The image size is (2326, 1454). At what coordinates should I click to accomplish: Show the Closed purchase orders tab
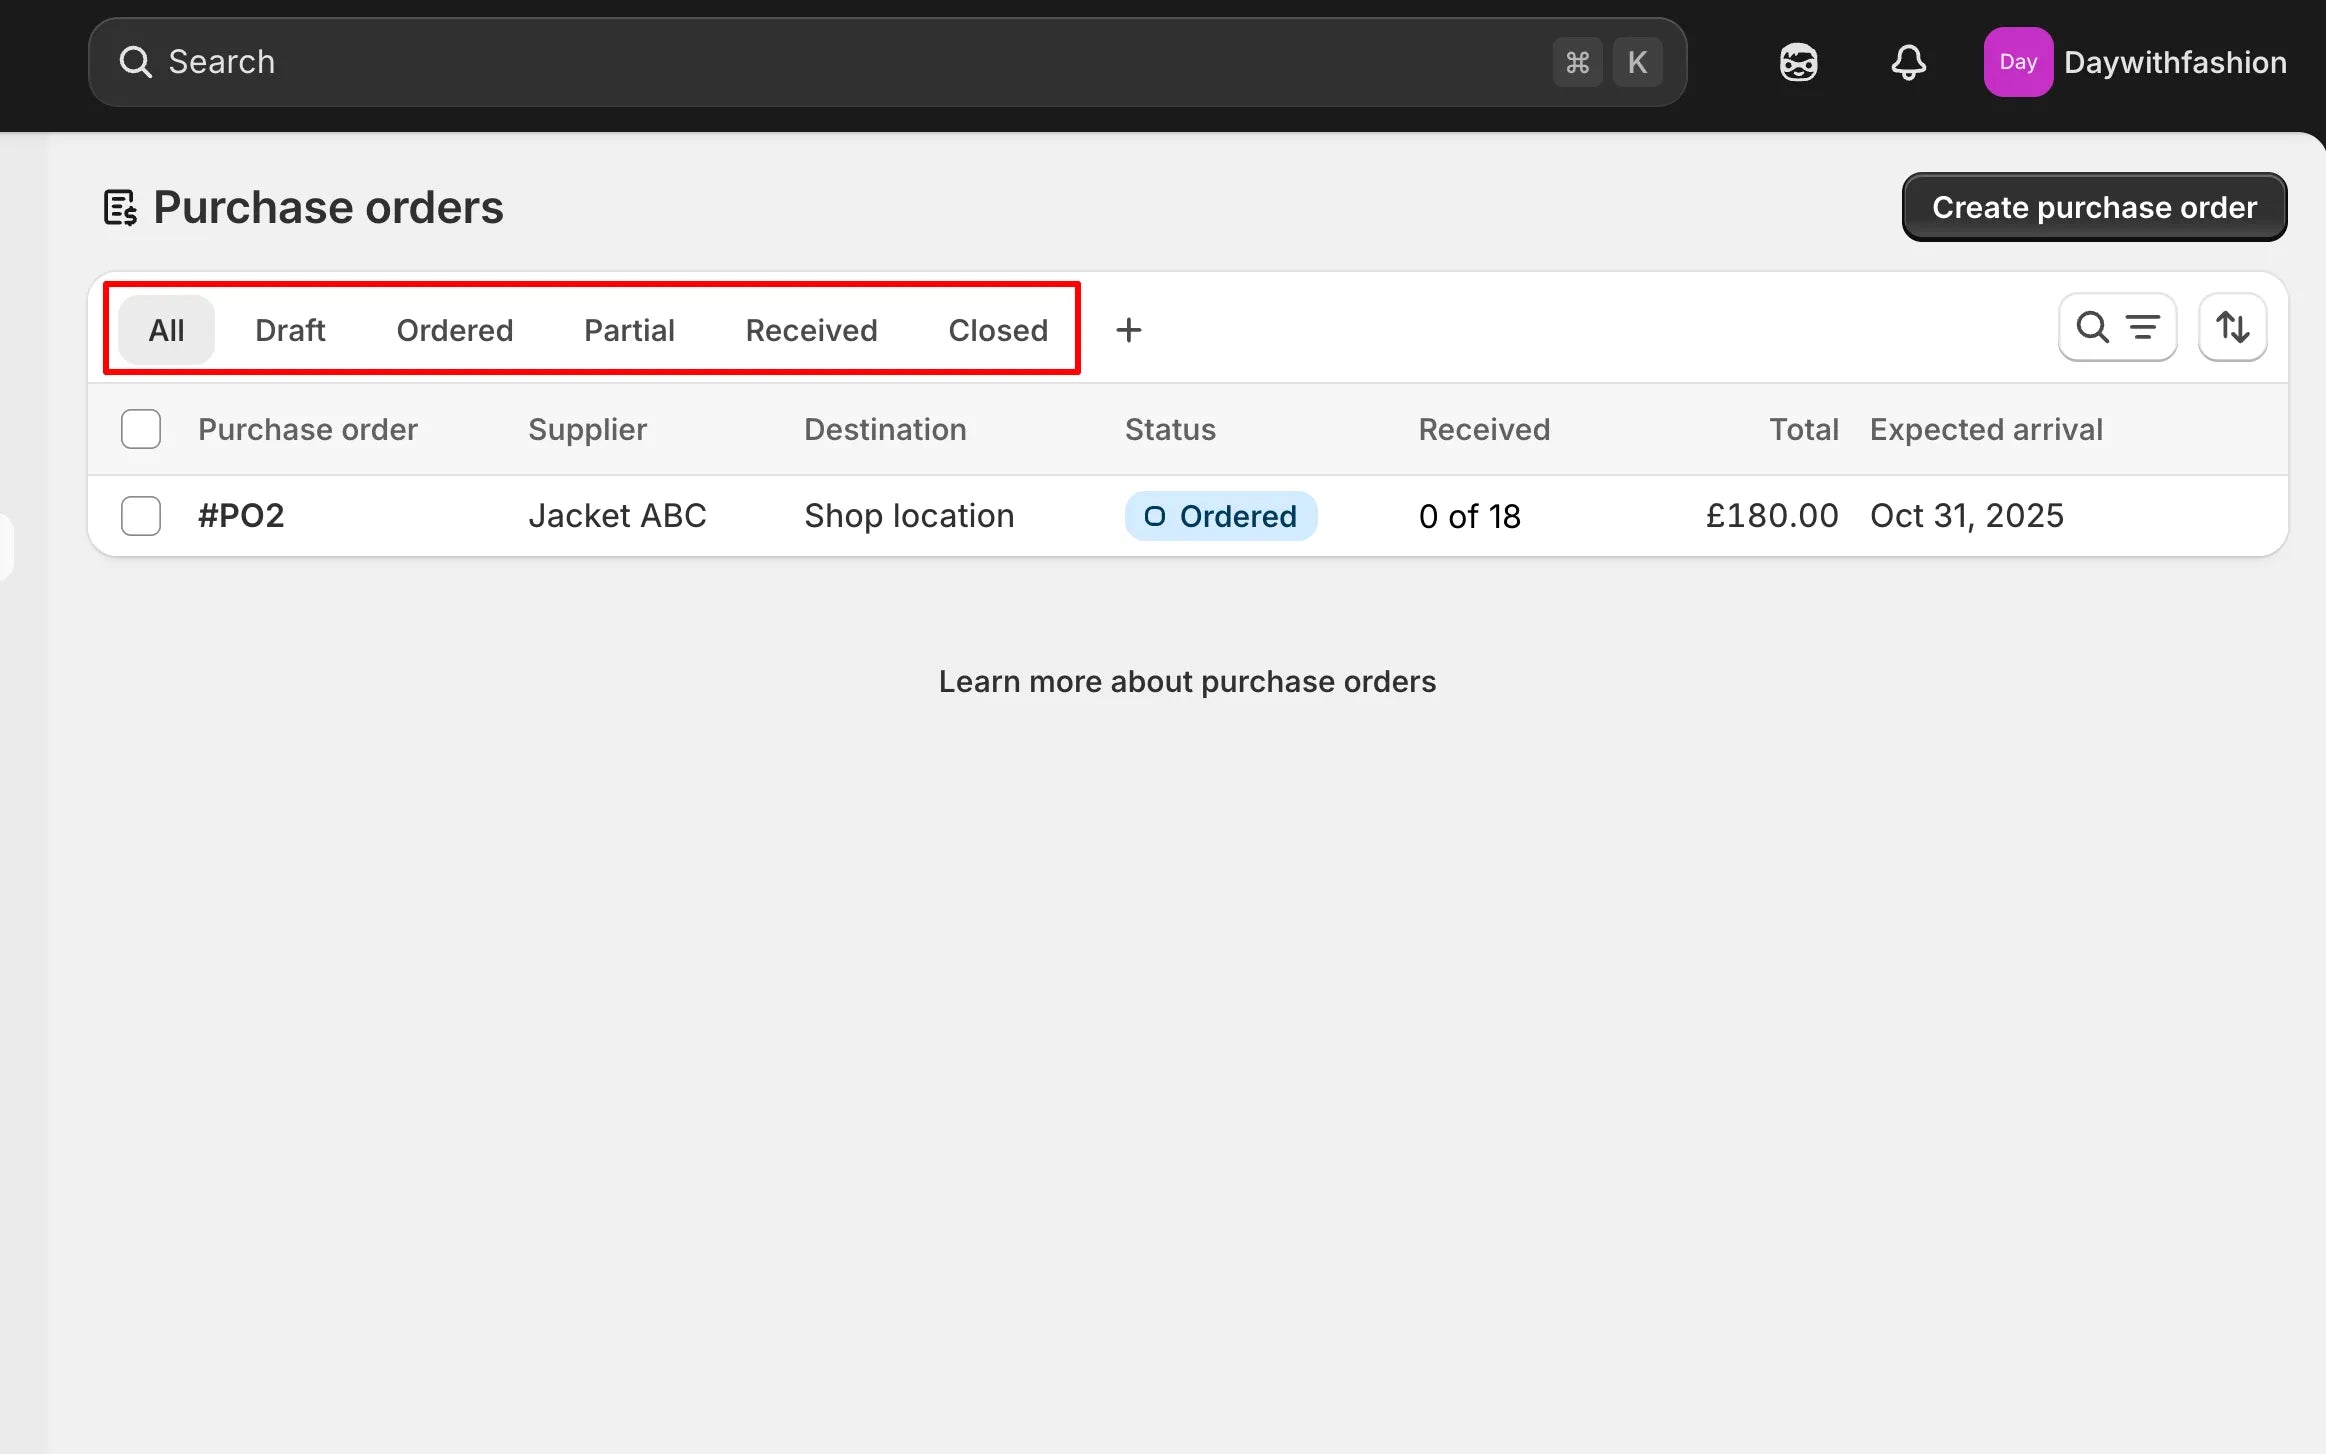[997, 330]
